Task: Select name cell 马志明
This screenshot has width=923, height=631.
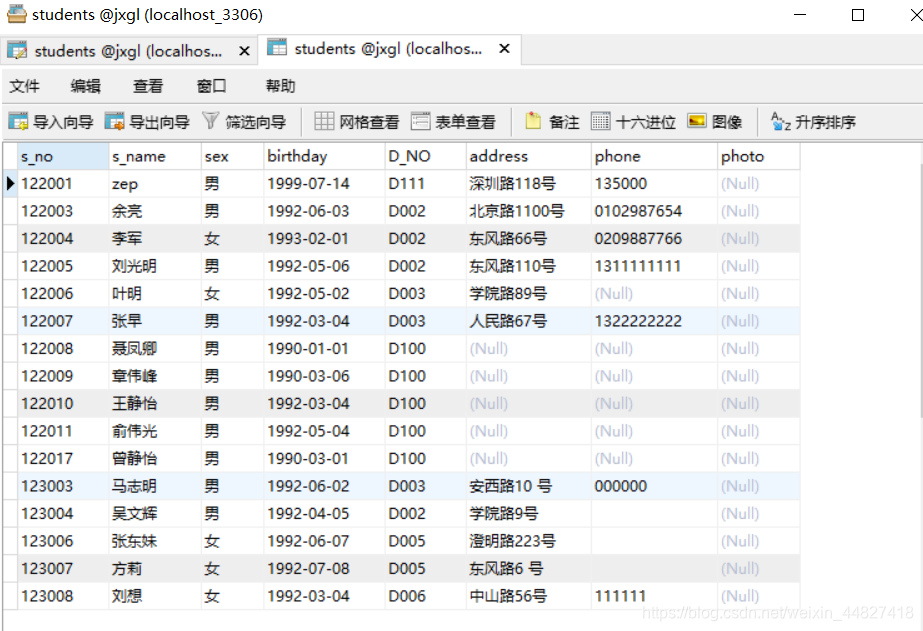Action: 155,486
